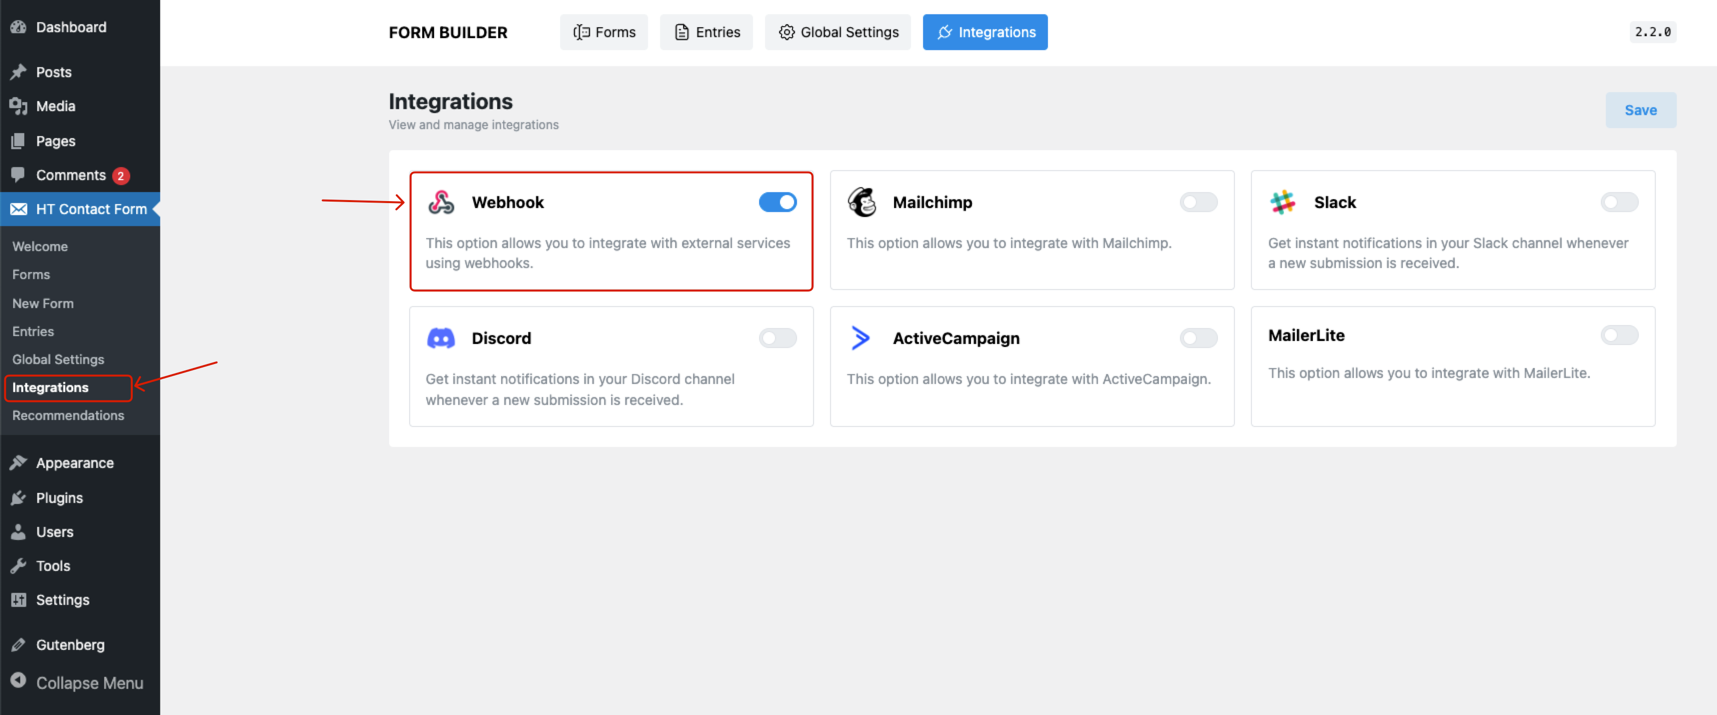Screen dimensions: 1717x715
Task: Open Forms in the sidebar submenu
Action: tap(31, 274)
